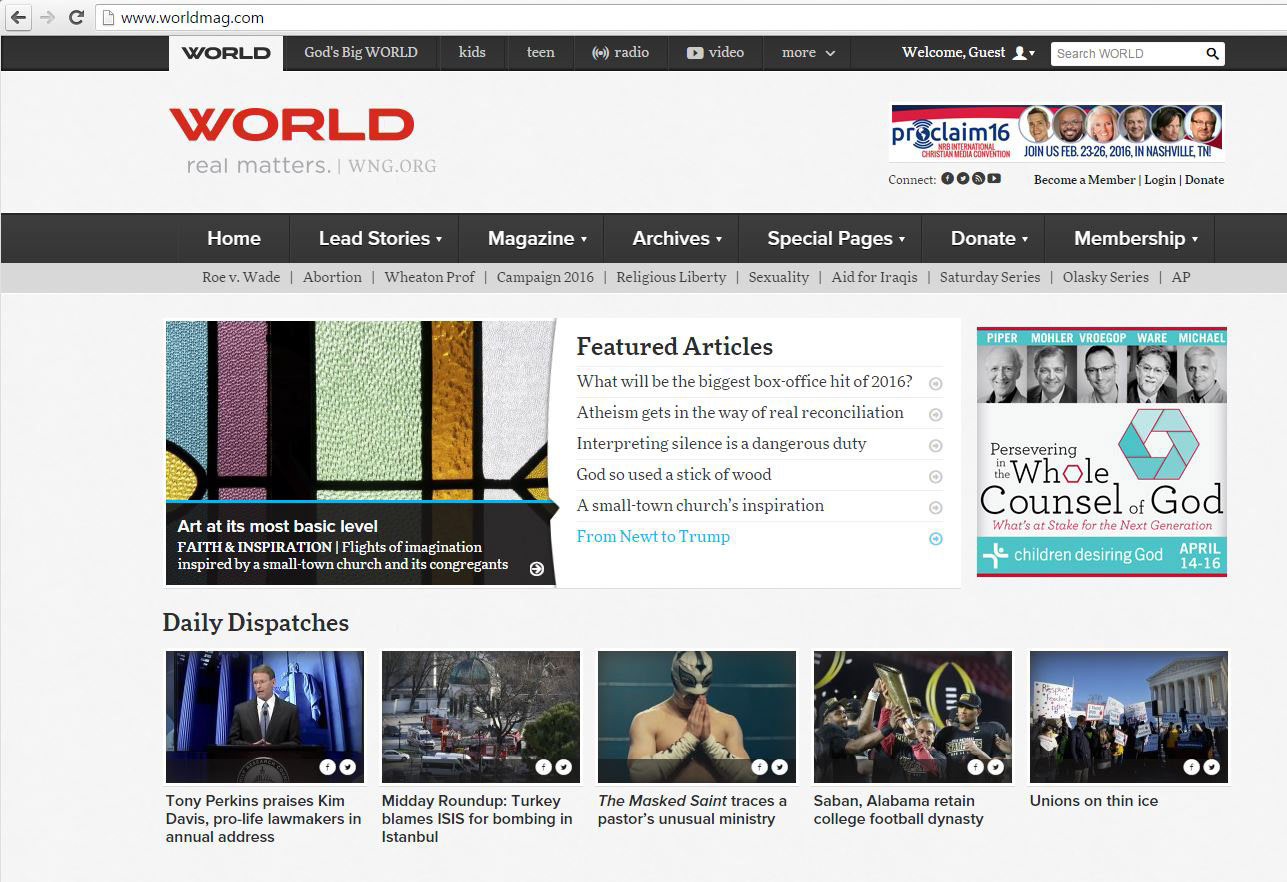This screenshot has height=882, width=1287.
Task: Click arrow icon beside From Newt to Trump
Action: click(935, 538)
